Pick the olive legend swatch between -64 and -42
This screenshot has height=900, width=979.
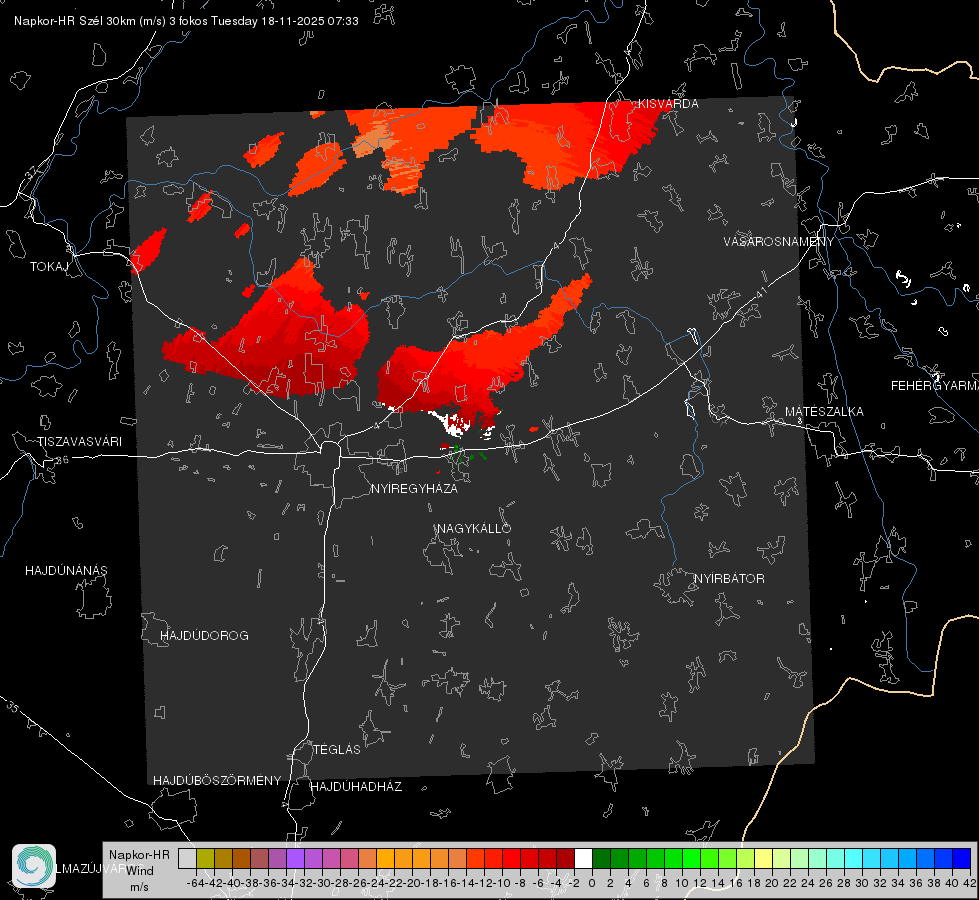coord(205,858)
